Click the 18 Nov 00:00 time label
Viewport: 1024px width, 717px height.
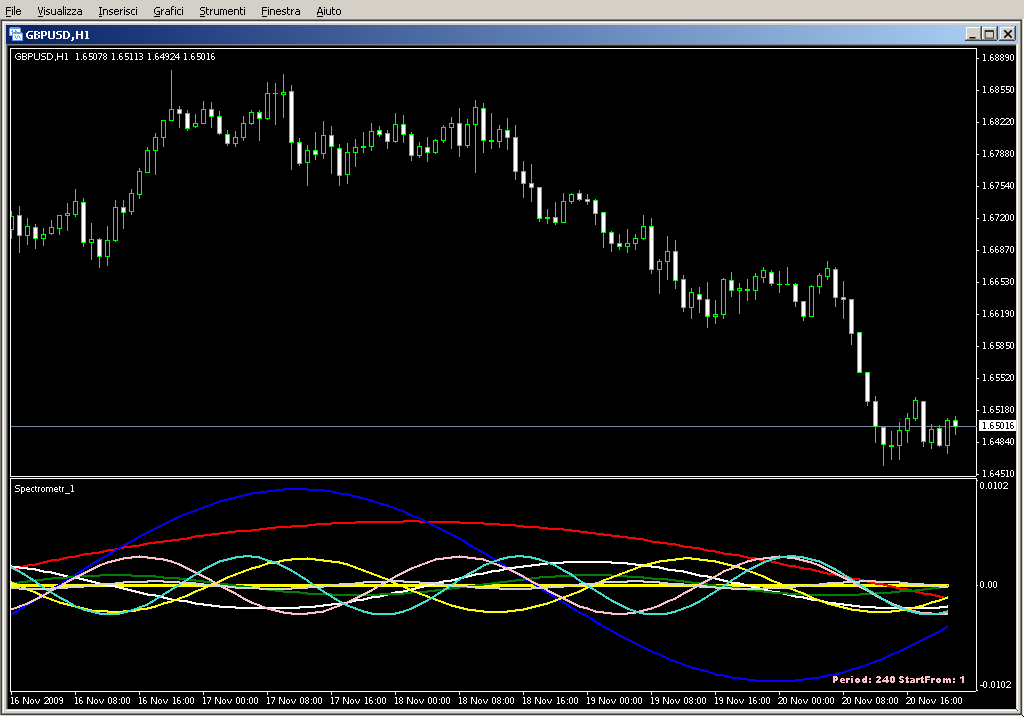point(422,700)
